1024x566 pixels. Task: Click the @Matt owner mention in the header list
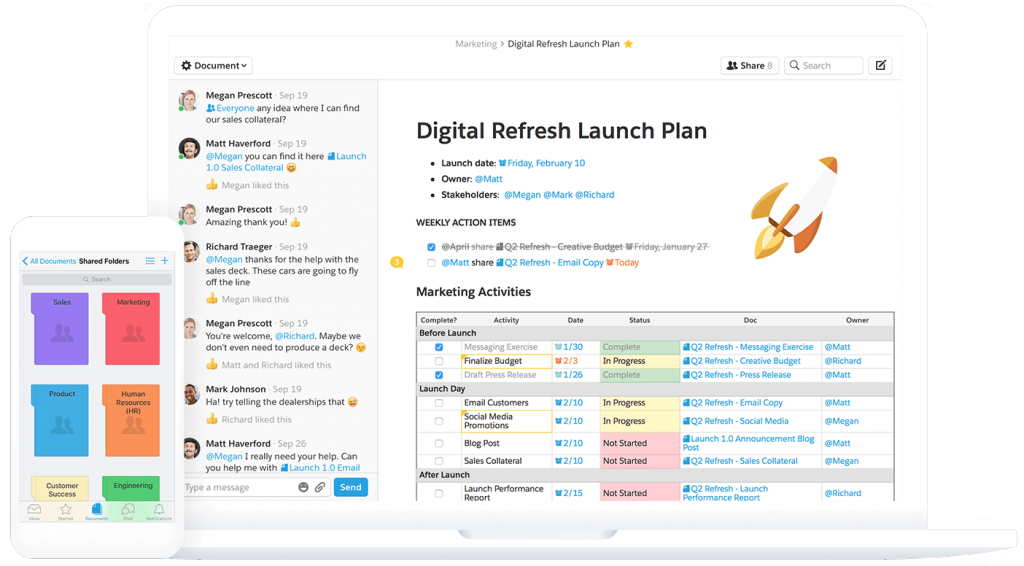488,179
